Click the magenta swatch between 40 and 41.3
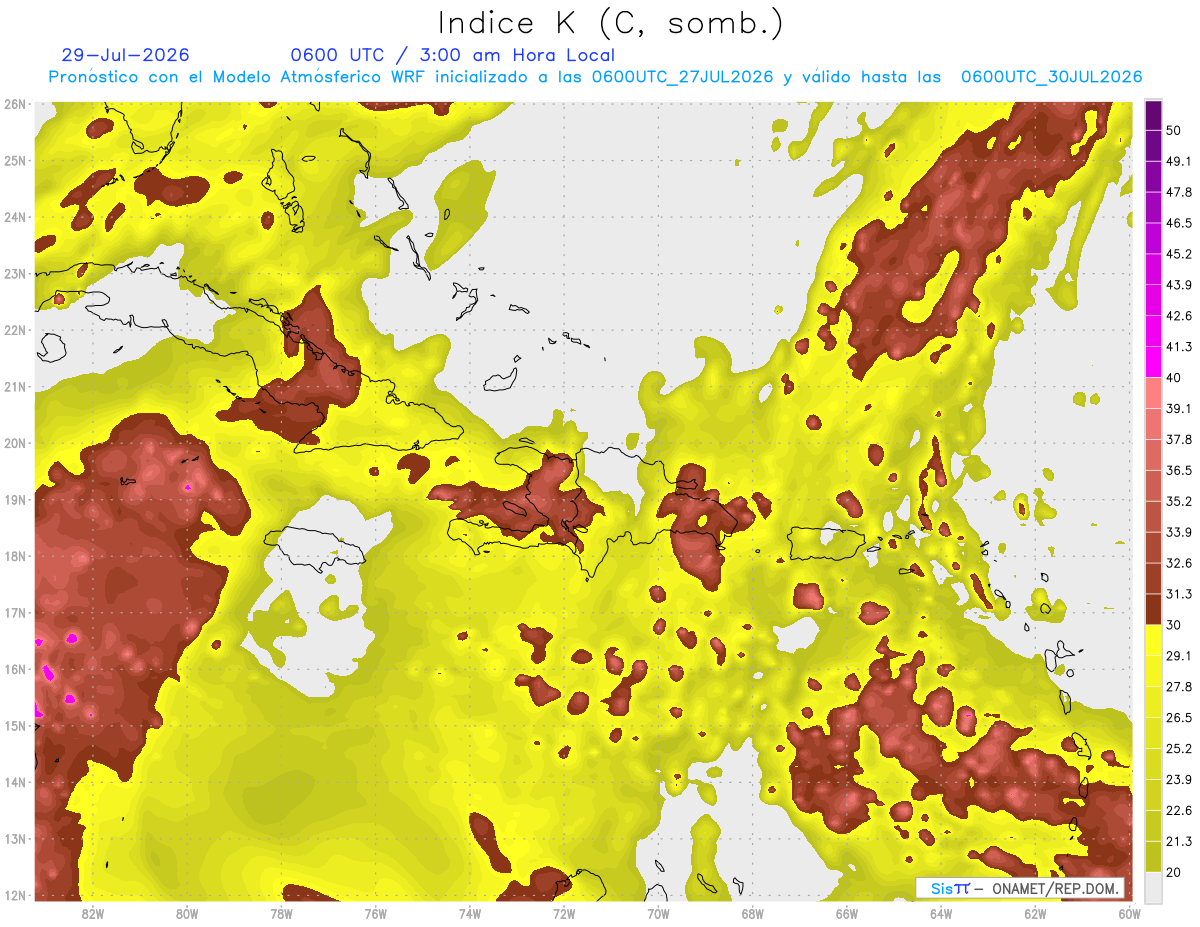The height and width of the screenshot is (927, 1200). 1153,362
